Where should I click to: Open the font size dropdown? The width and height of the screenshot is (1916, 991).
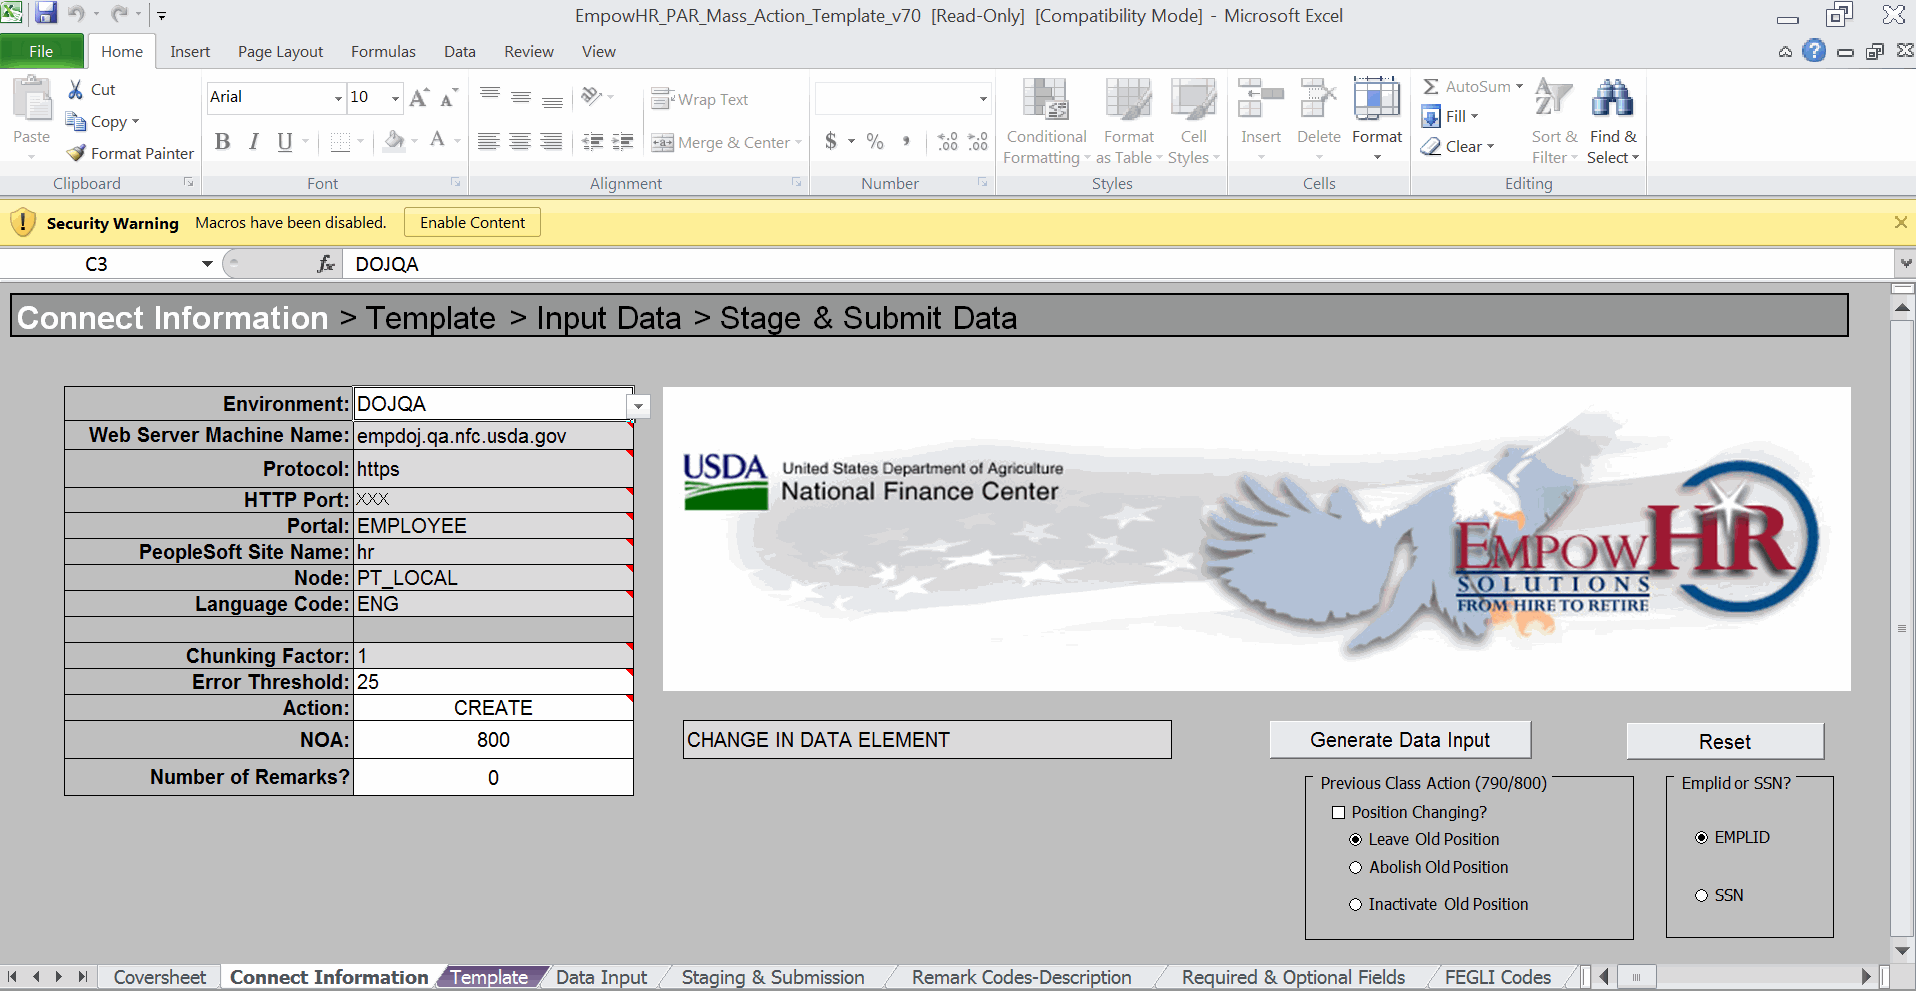(x=395, y=98)
